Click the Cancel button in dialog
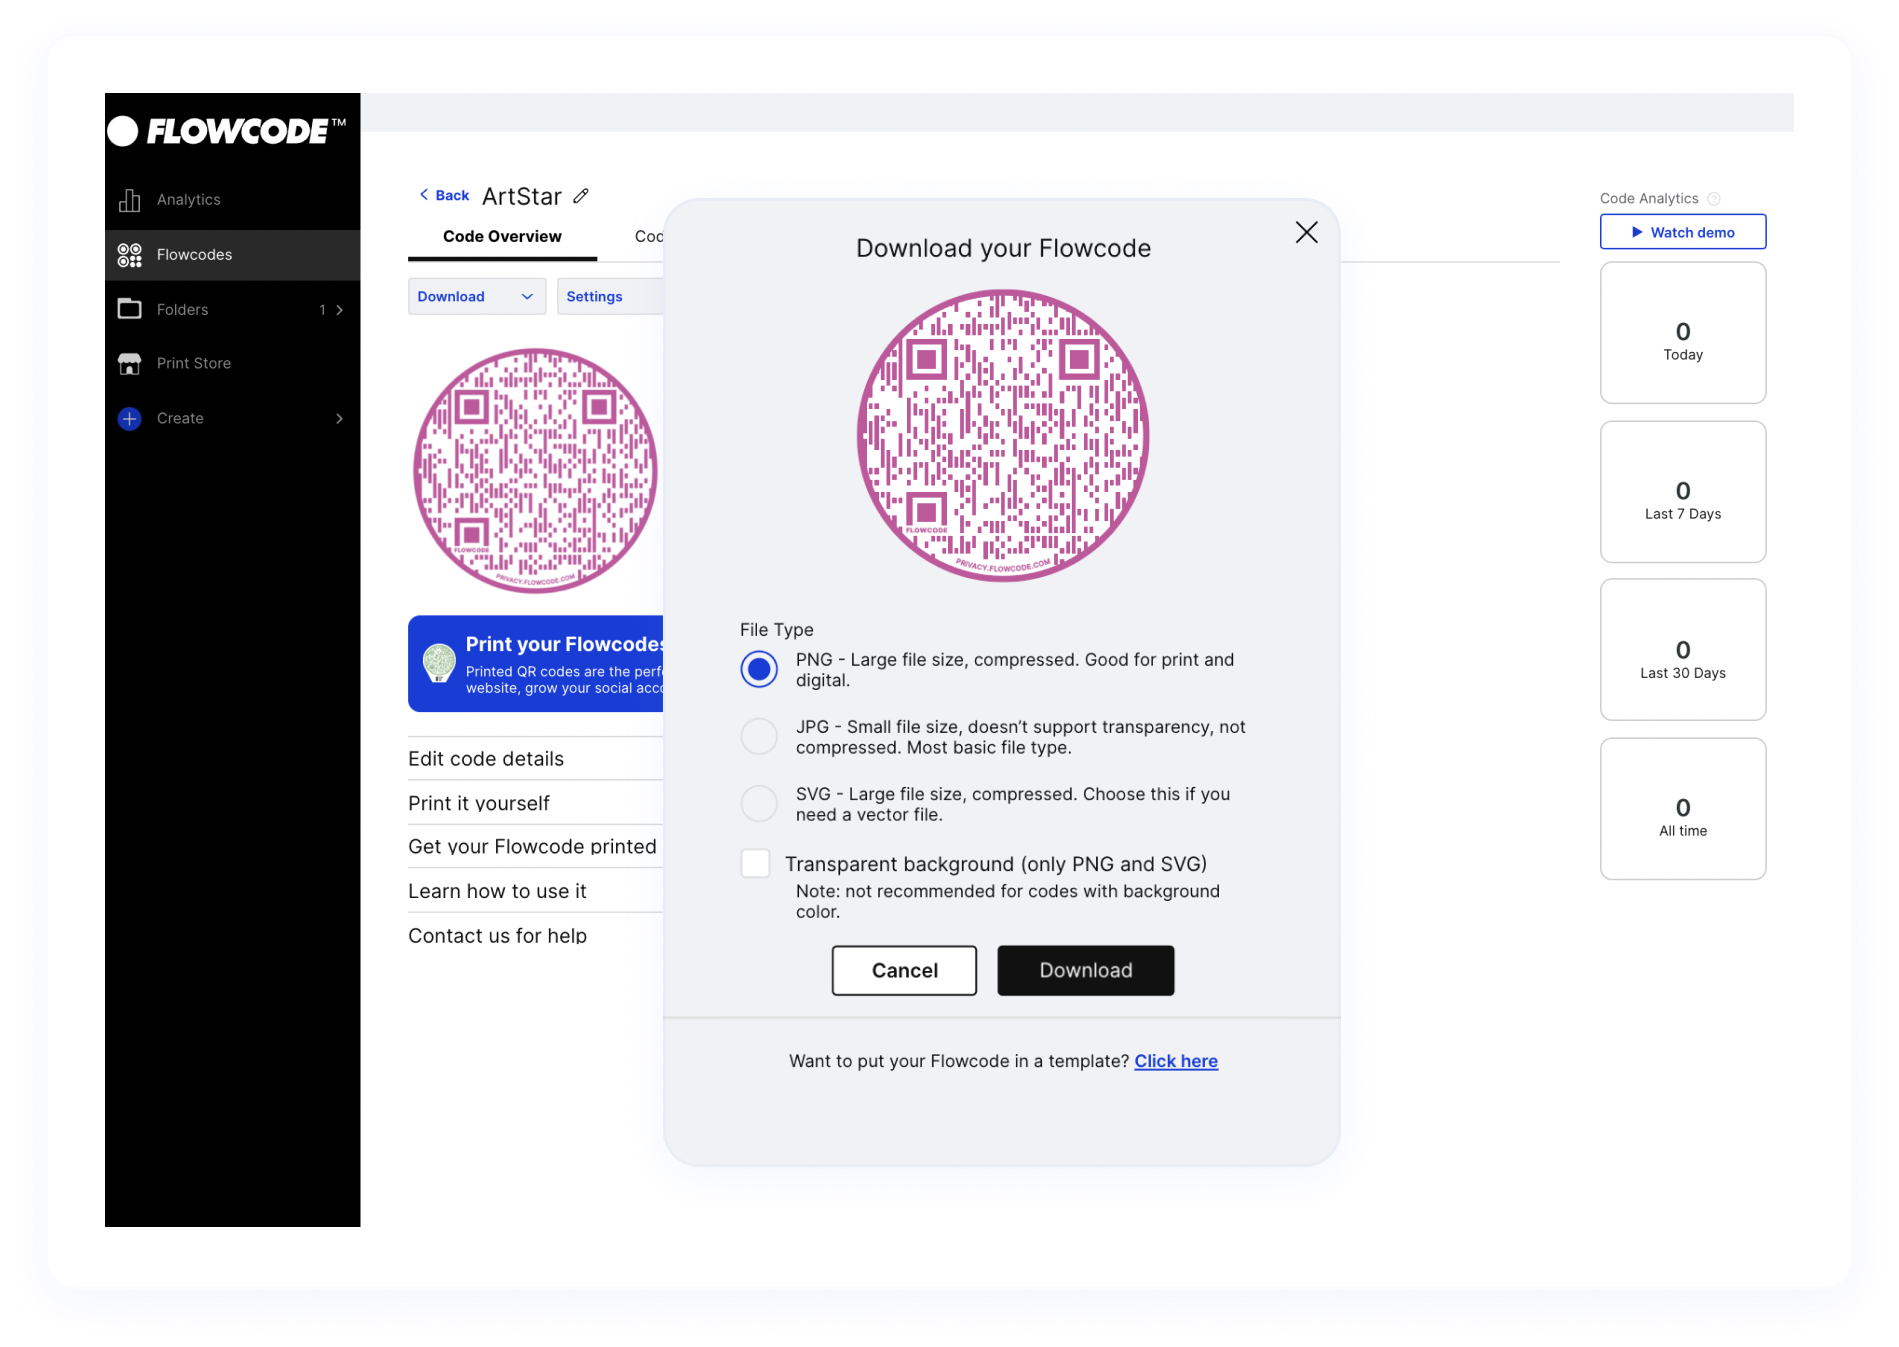This screenshot has width=1899, height=1347. [x=904, y=970]
